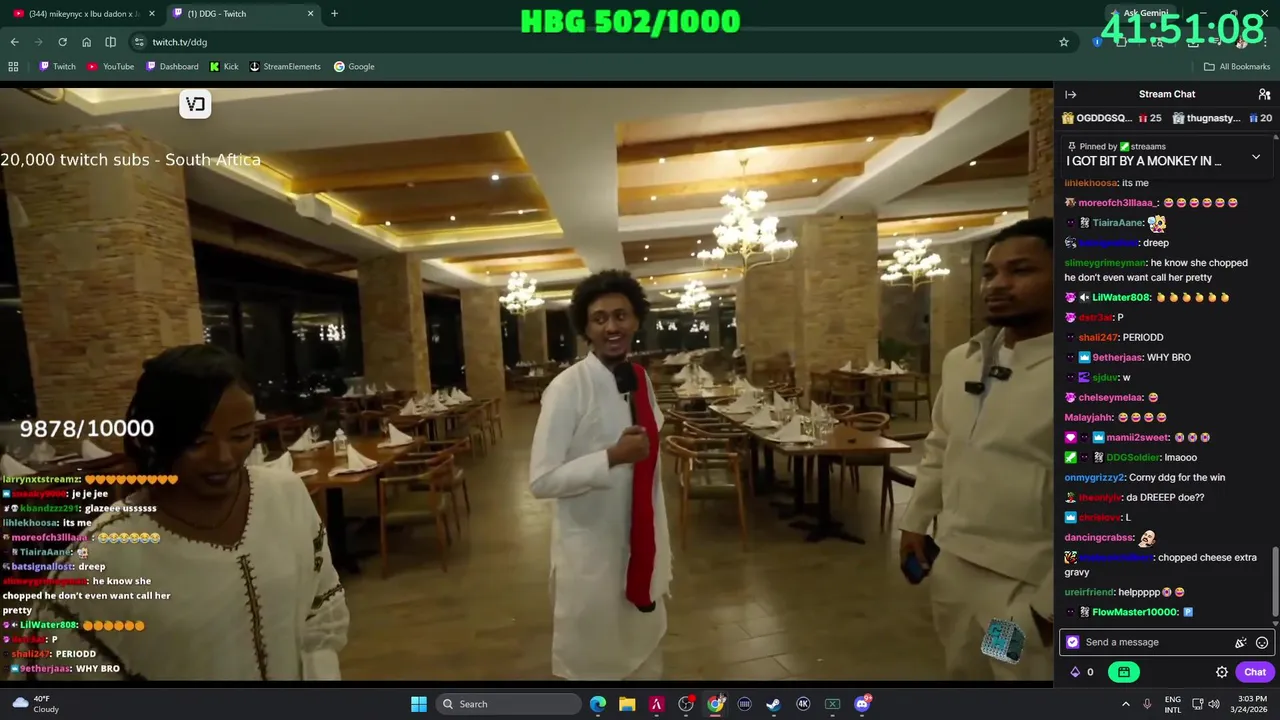Viewport: 1280px width, 720px height.
Task: Open the Dashboard bookmark
Action: coord(172,66)
